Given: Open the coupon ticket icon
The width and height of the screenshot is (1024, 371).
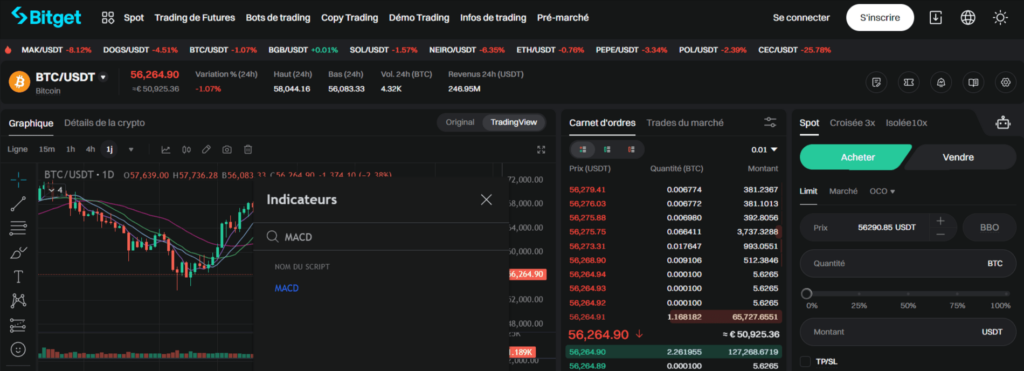Looking at the screenshot, I should pos(908,82).
